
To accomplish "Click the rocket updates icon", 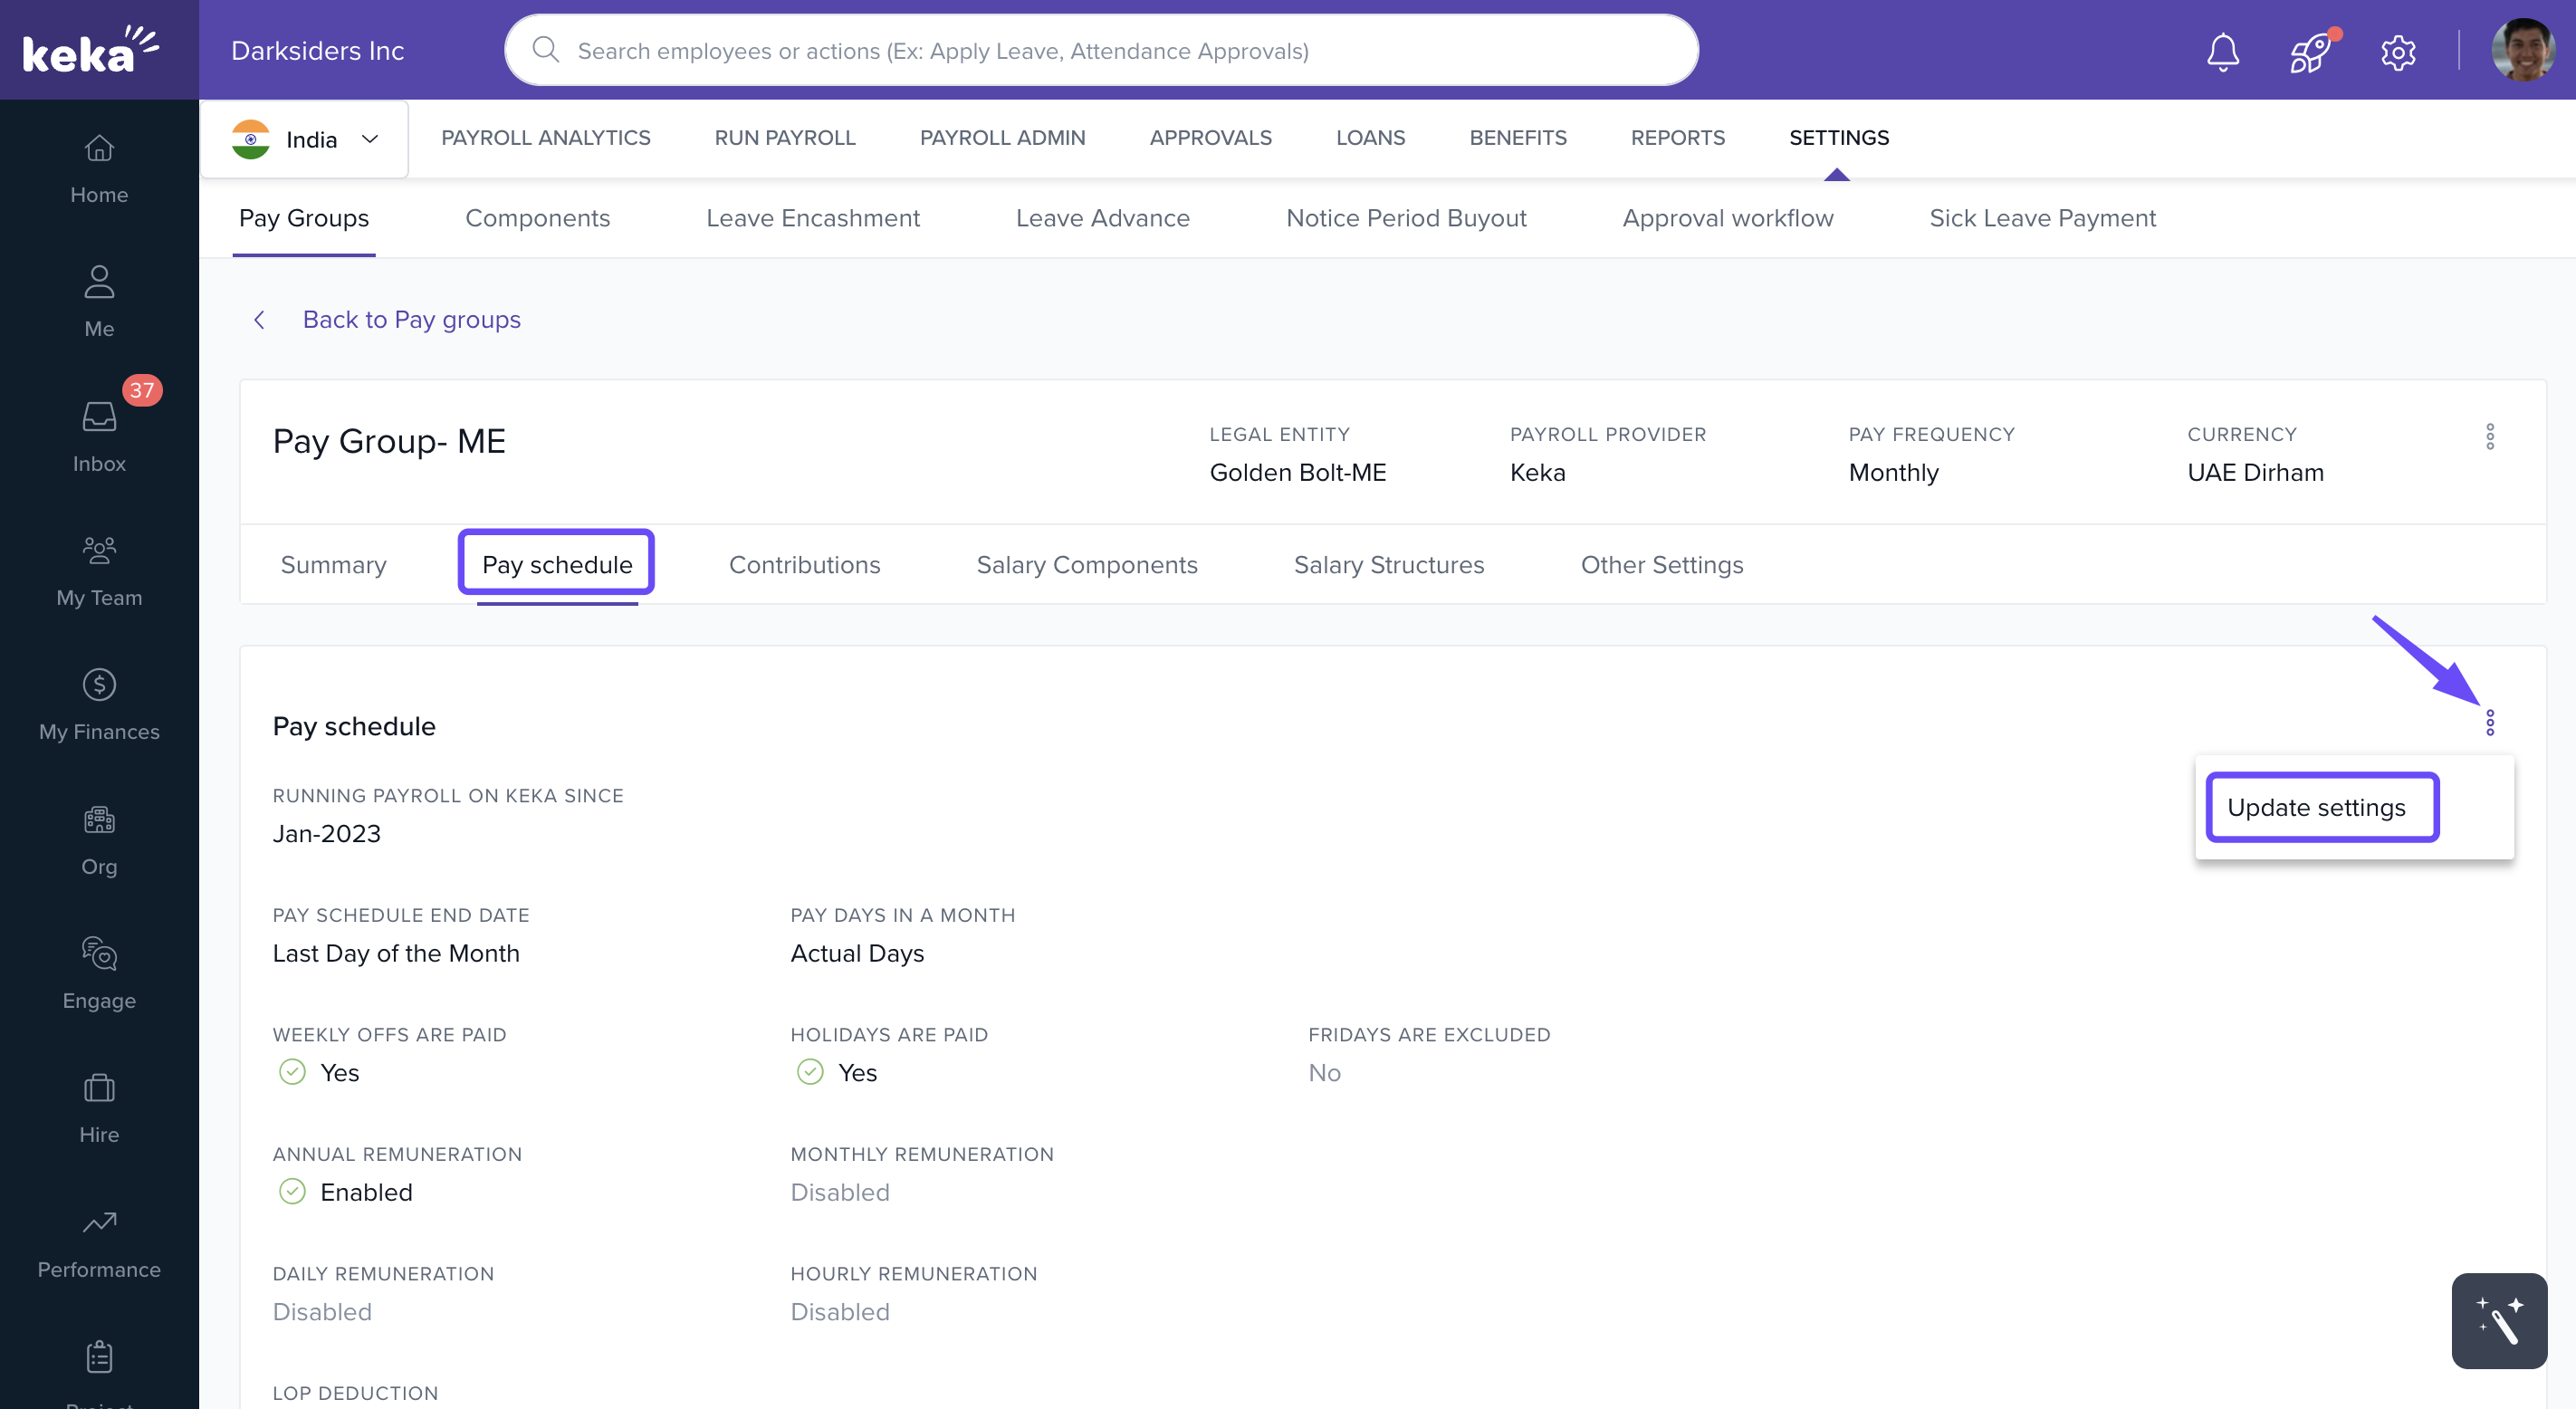I will (x=2311, y=51).
